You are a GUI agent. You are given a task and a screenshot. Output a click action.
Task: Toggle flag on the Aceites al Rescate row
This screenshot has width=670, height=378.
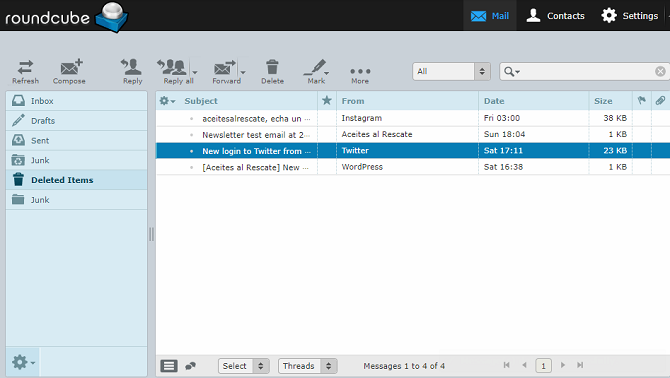pos(642,134)
